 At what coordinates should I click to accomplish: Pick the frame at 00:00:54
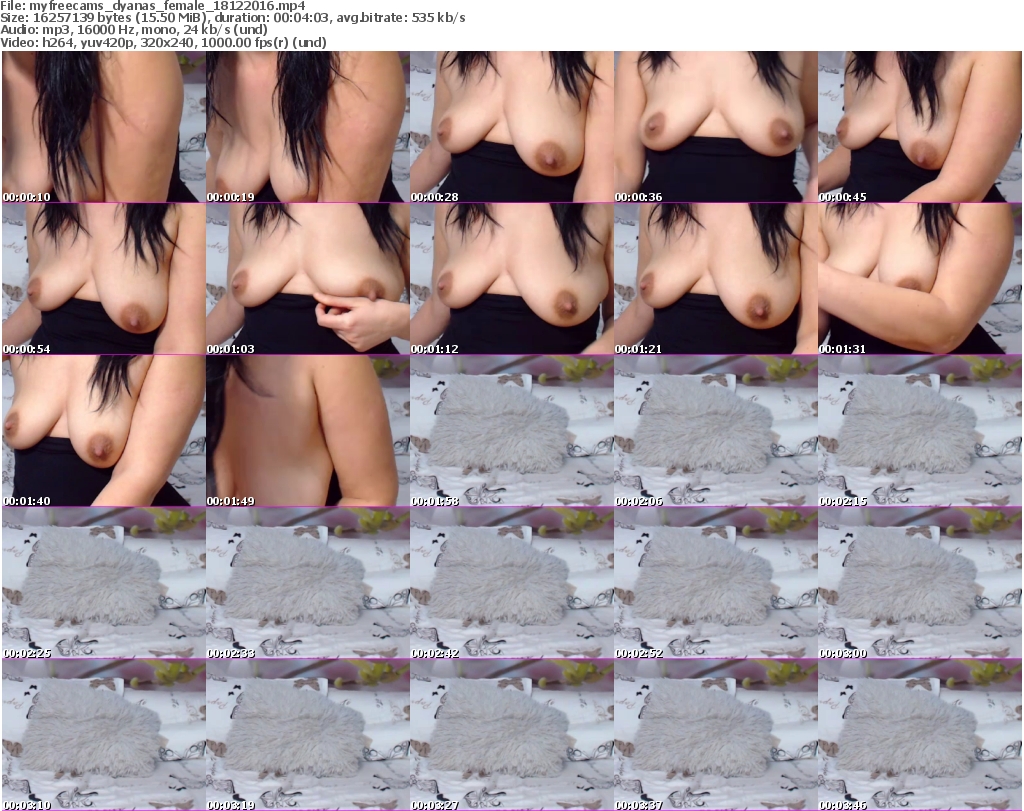click(104, 279)
